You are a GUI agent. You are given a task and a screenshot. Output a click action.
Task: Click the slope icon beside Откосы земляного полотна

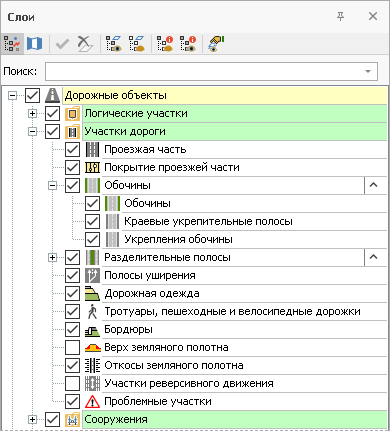(x=92, y=365)
